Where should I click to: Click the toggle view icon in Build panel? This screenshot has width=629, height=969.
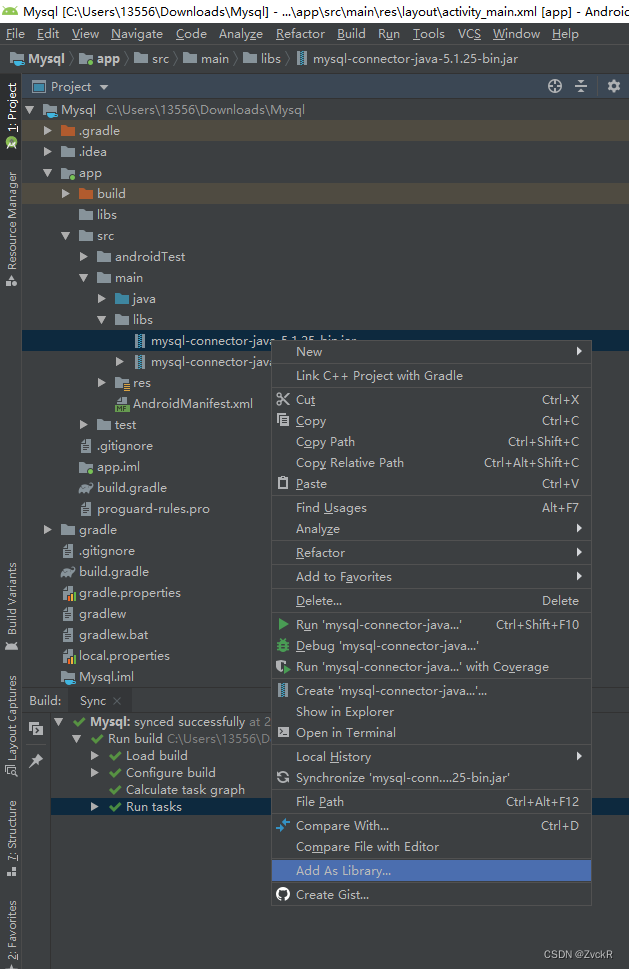tap(36, 729)
